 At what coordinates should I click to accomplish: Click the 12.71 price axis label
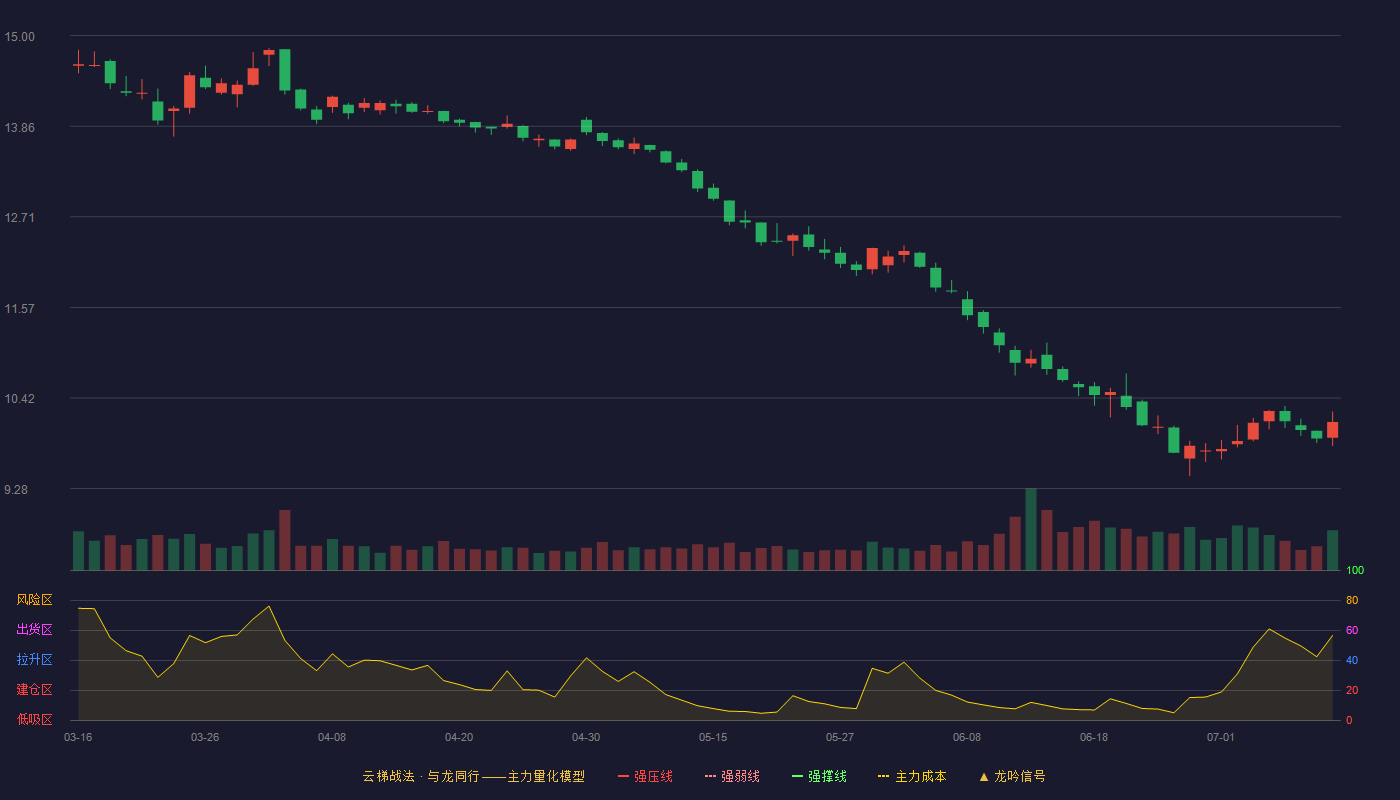(20, 217)
